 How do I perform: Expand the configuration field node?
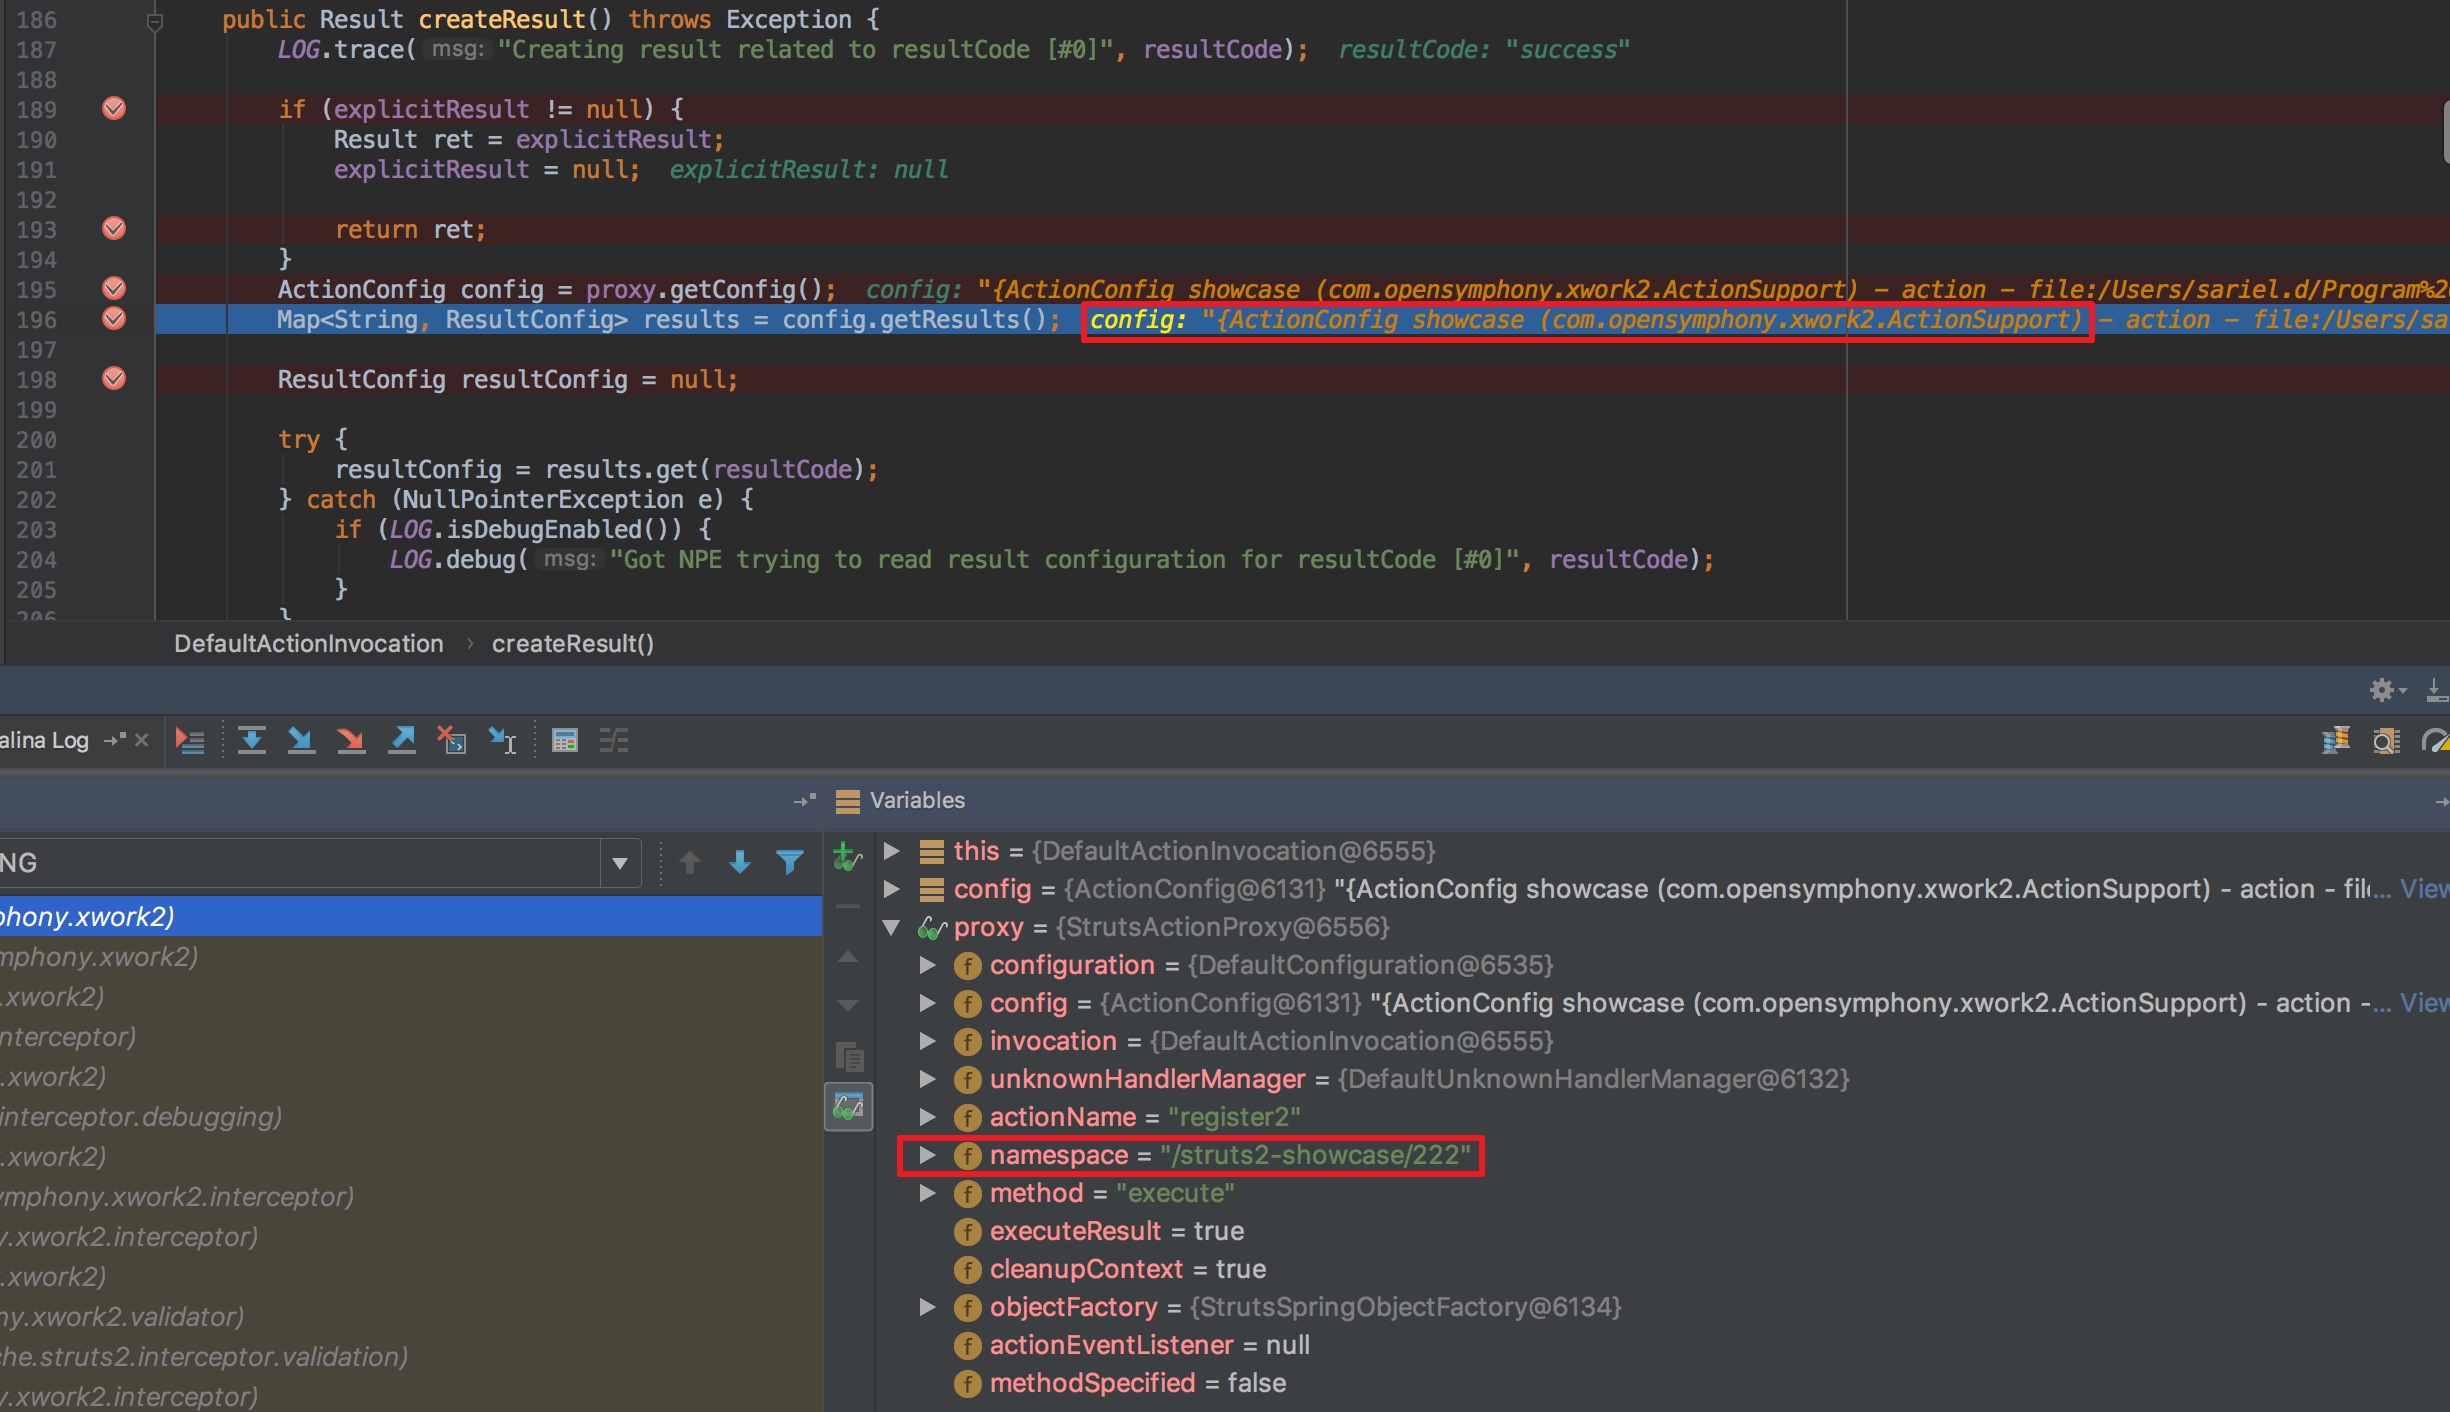(927, 965)
